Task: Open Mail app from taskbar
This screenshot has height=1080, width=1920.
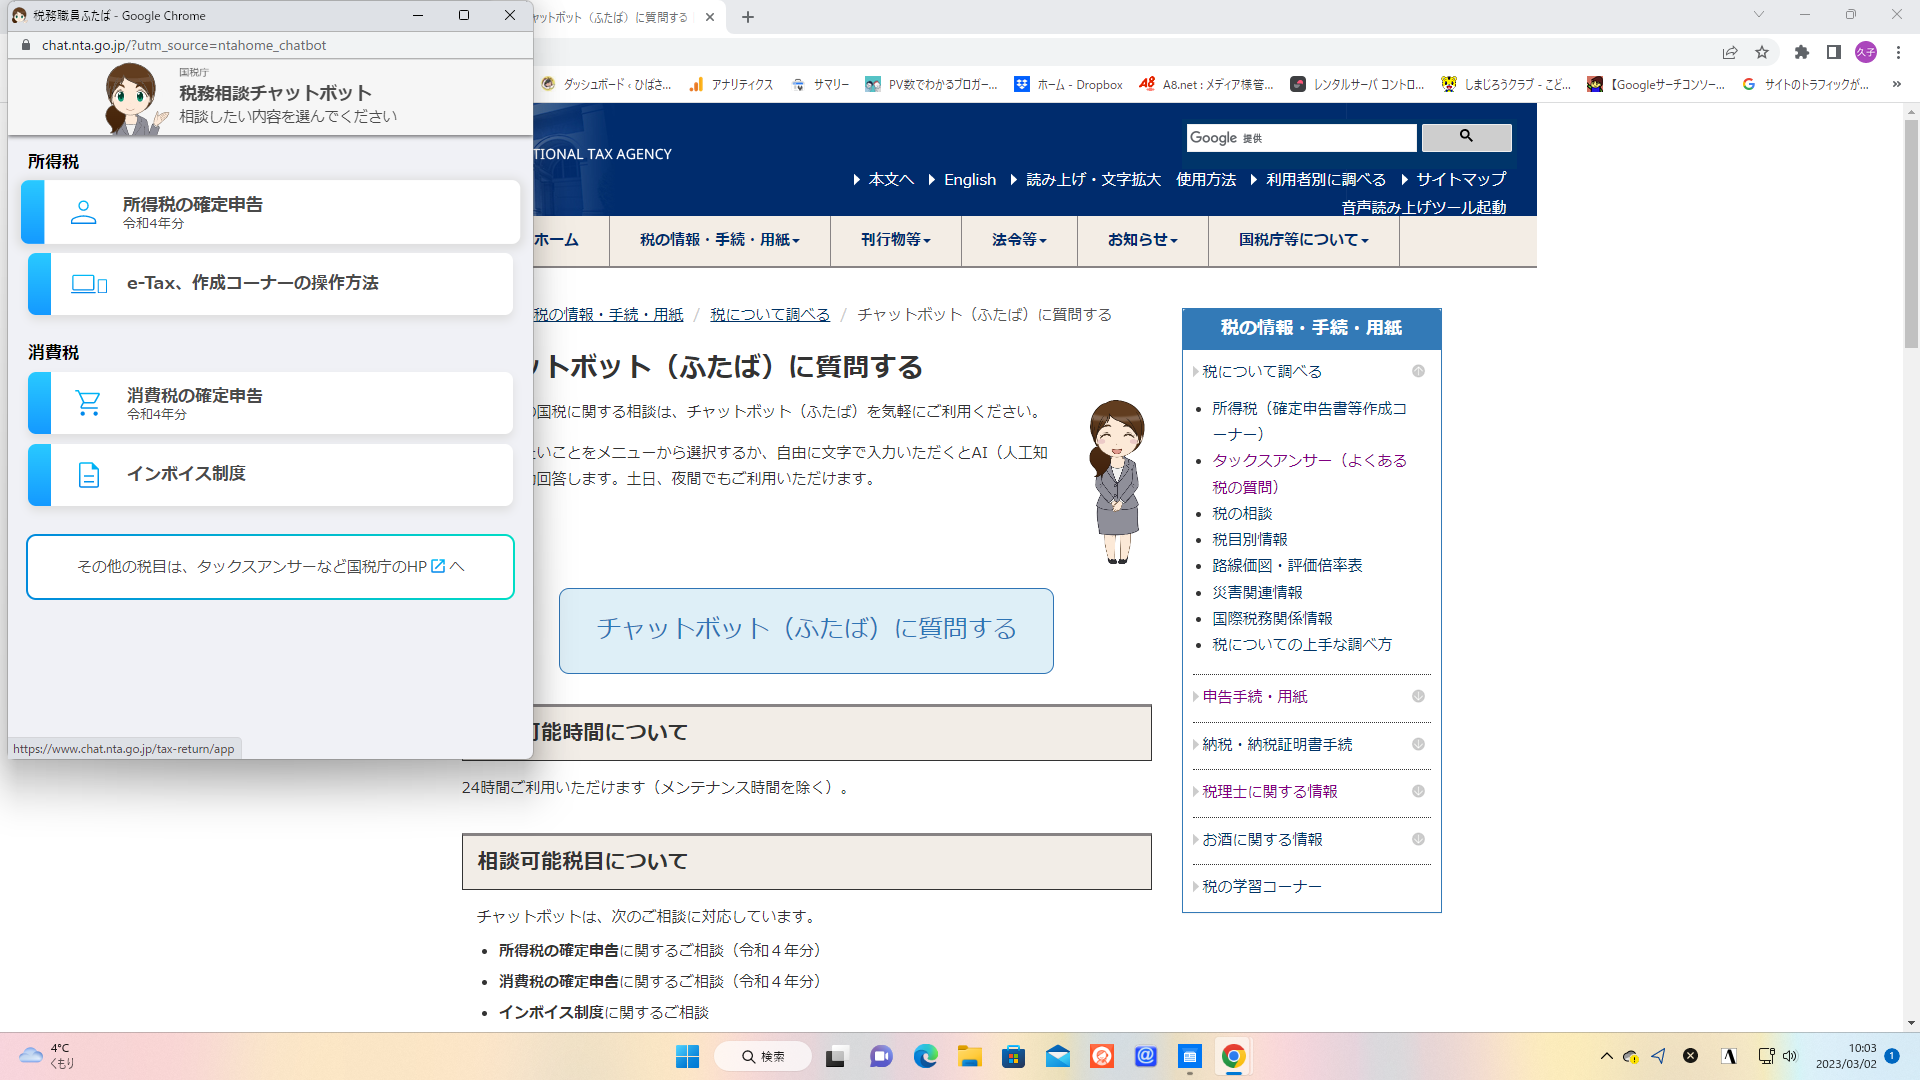Action: click(x=1057, y=1056)
